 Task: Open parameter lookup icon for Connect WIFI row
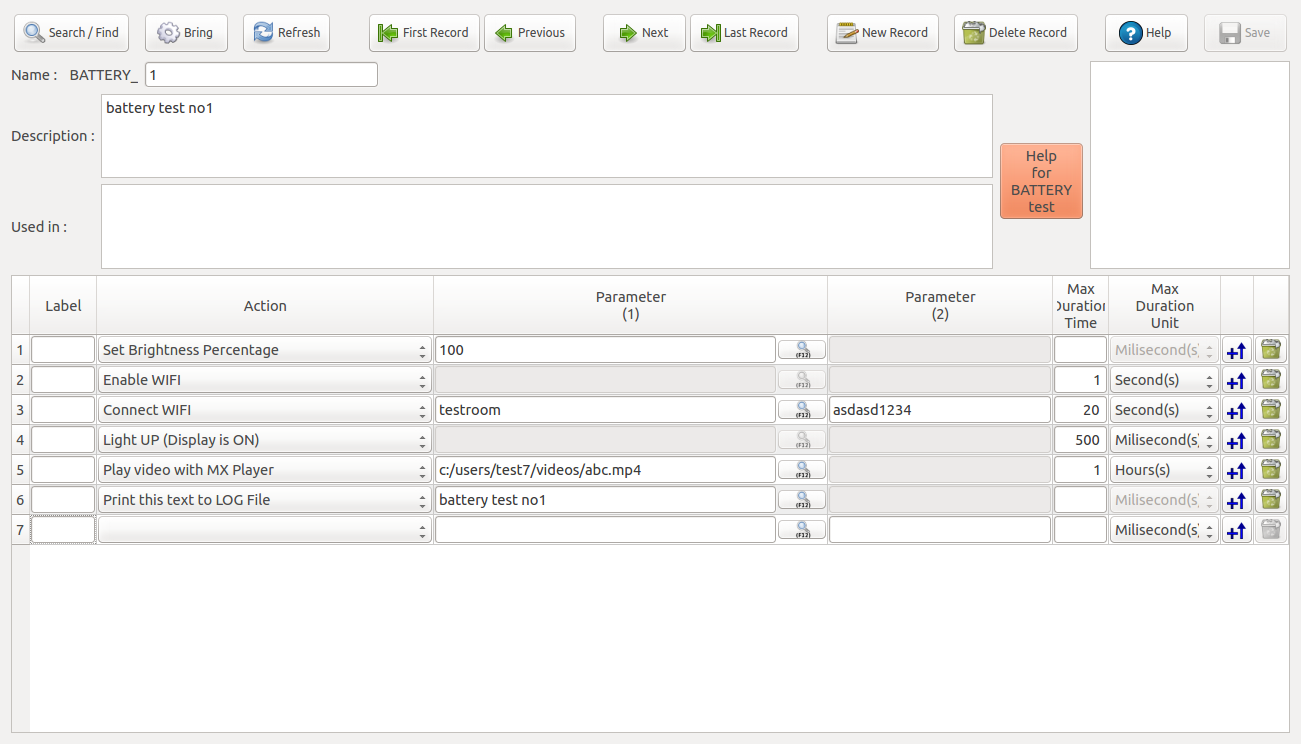(802, 410)
